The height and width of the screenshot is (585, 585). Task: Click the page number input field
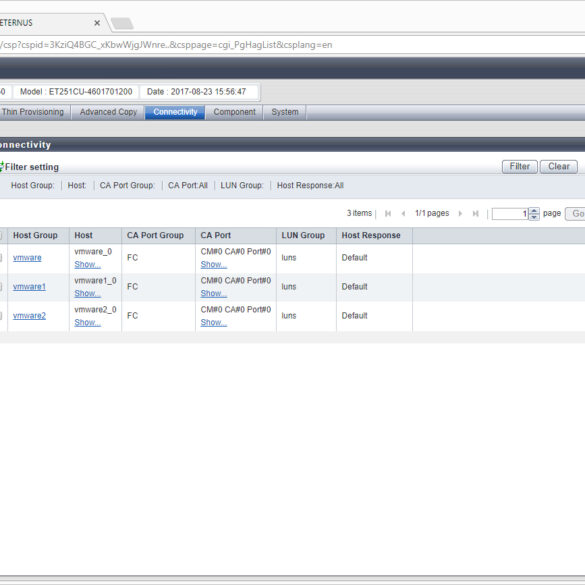point(510,213)
